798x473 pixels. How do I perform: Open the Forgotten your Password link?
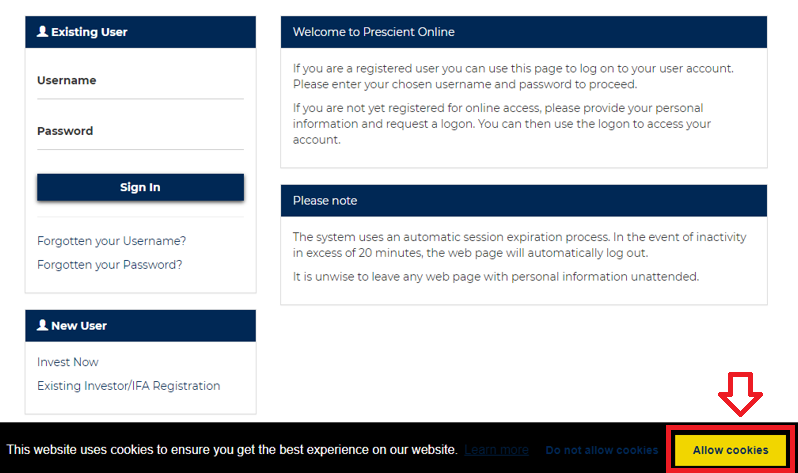pyautogui.click(x=110, y=265)
